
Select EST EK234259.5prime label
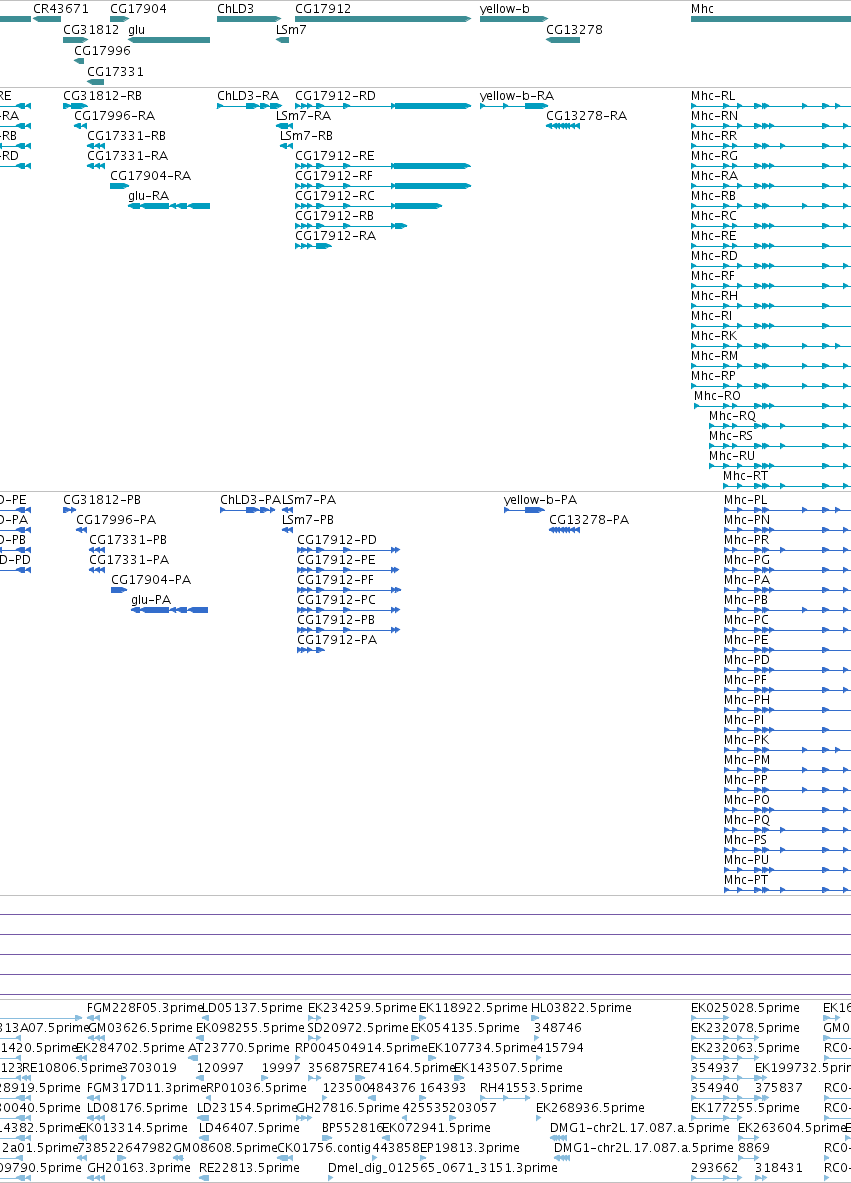coord(362,1007)
